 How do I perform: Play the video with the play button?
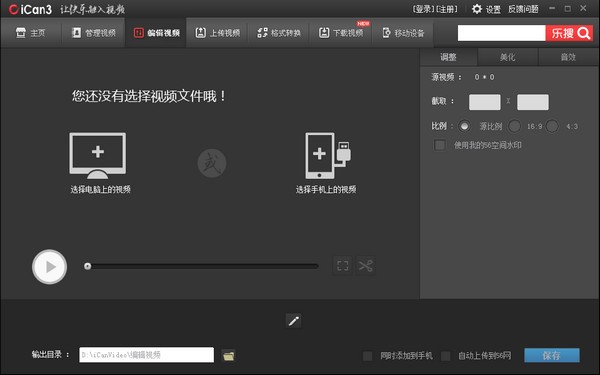coord(49,267)
